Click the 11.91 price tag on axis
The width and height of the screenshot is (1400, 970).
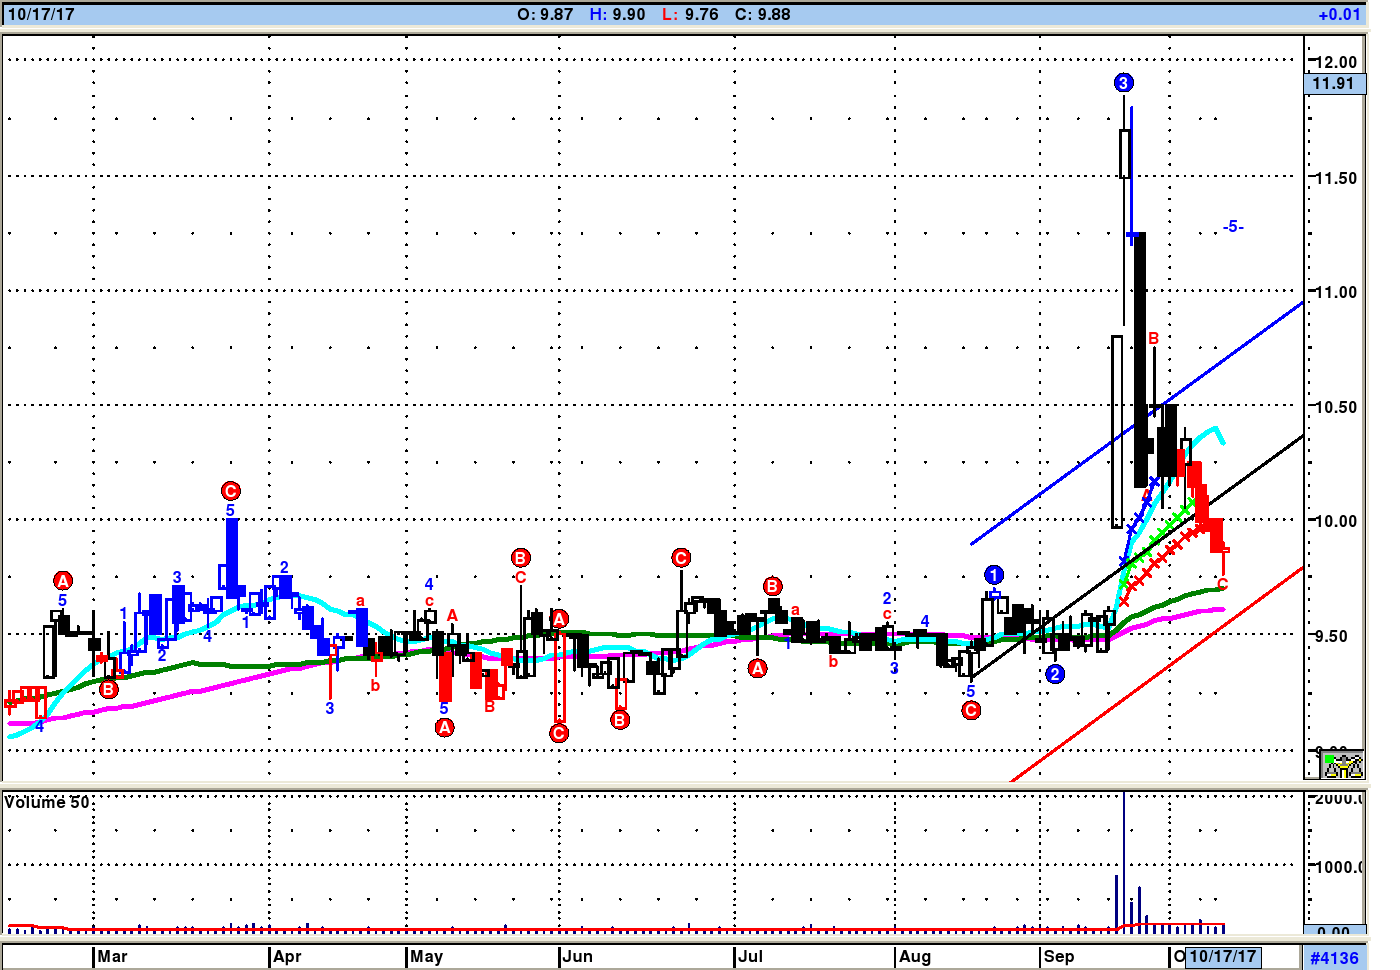click(1333, 84)
